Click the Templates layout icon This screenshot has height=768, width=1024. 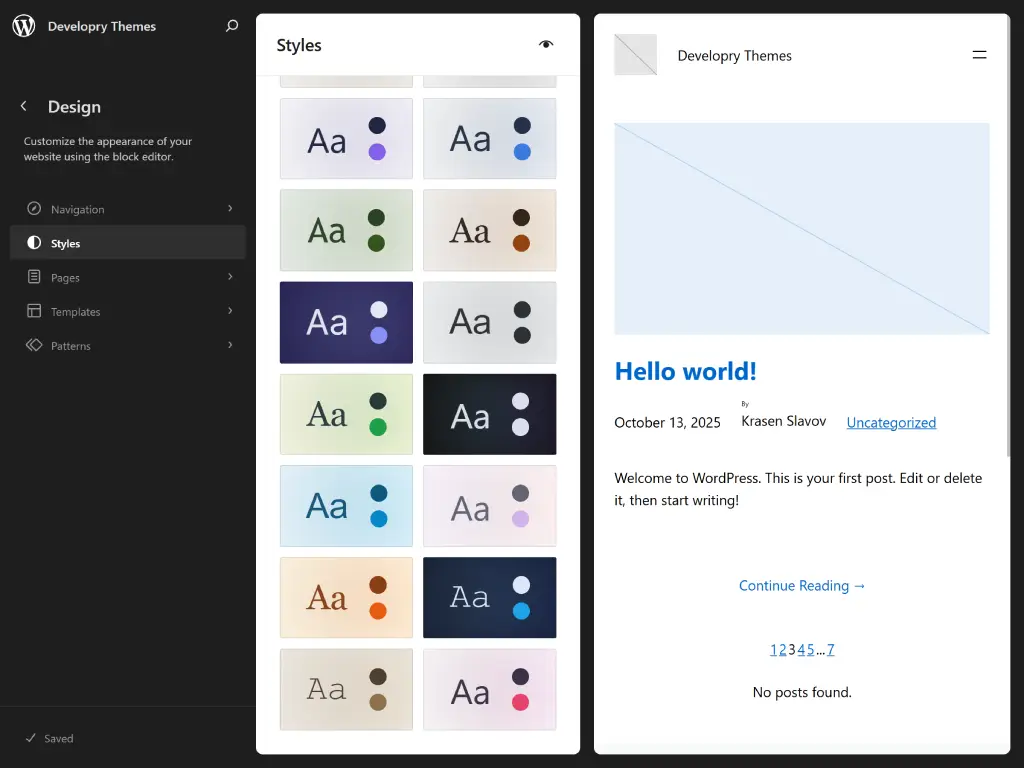tap(34, 311)
